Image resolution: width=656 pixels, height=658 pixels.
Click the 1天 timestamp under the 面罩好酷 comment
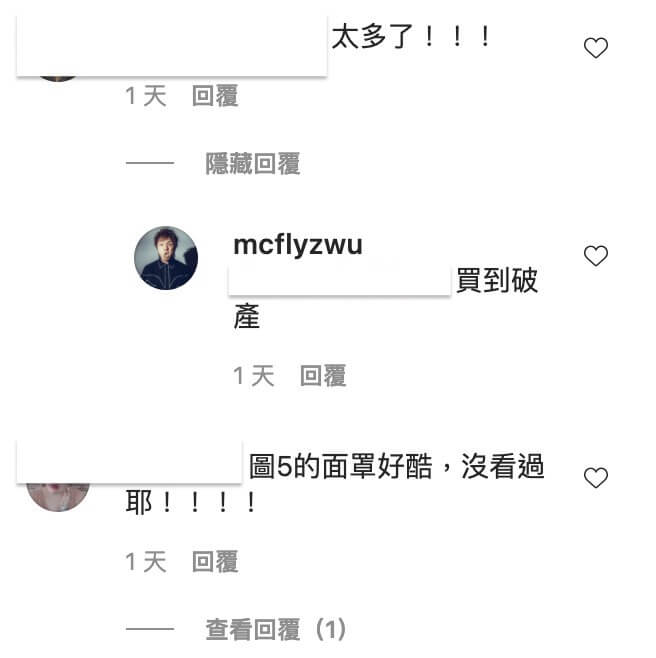coord(146,561)
